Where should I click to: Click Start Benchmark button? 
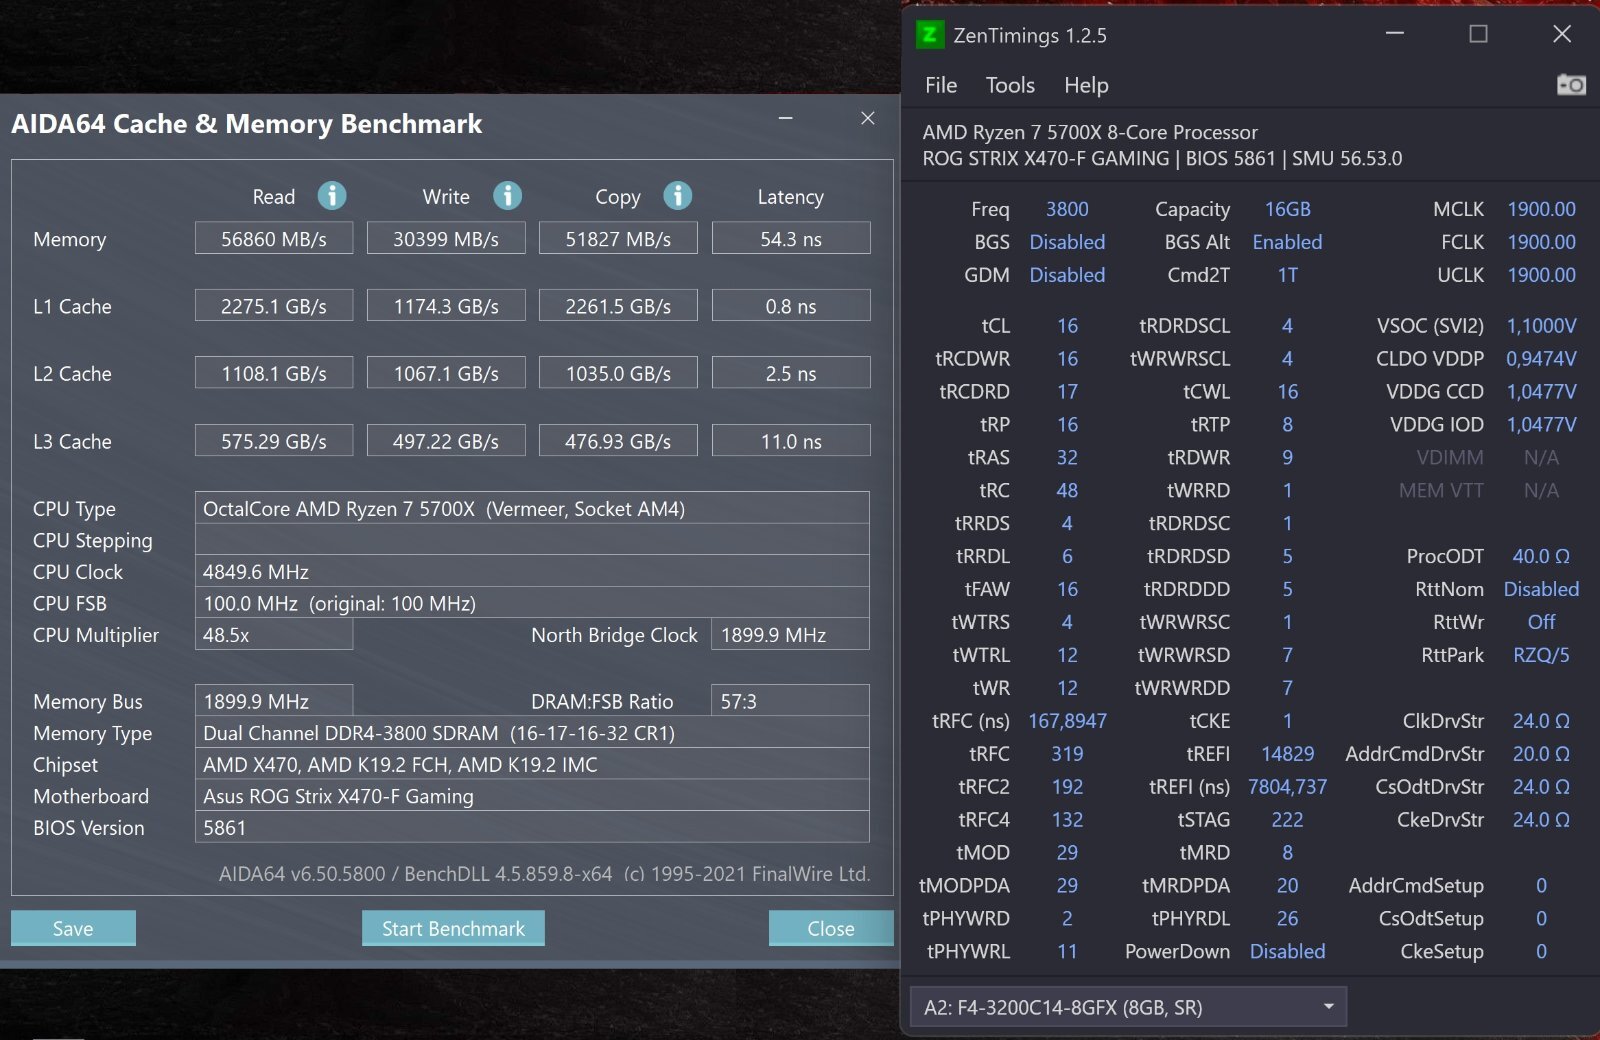tap(453, 928)
